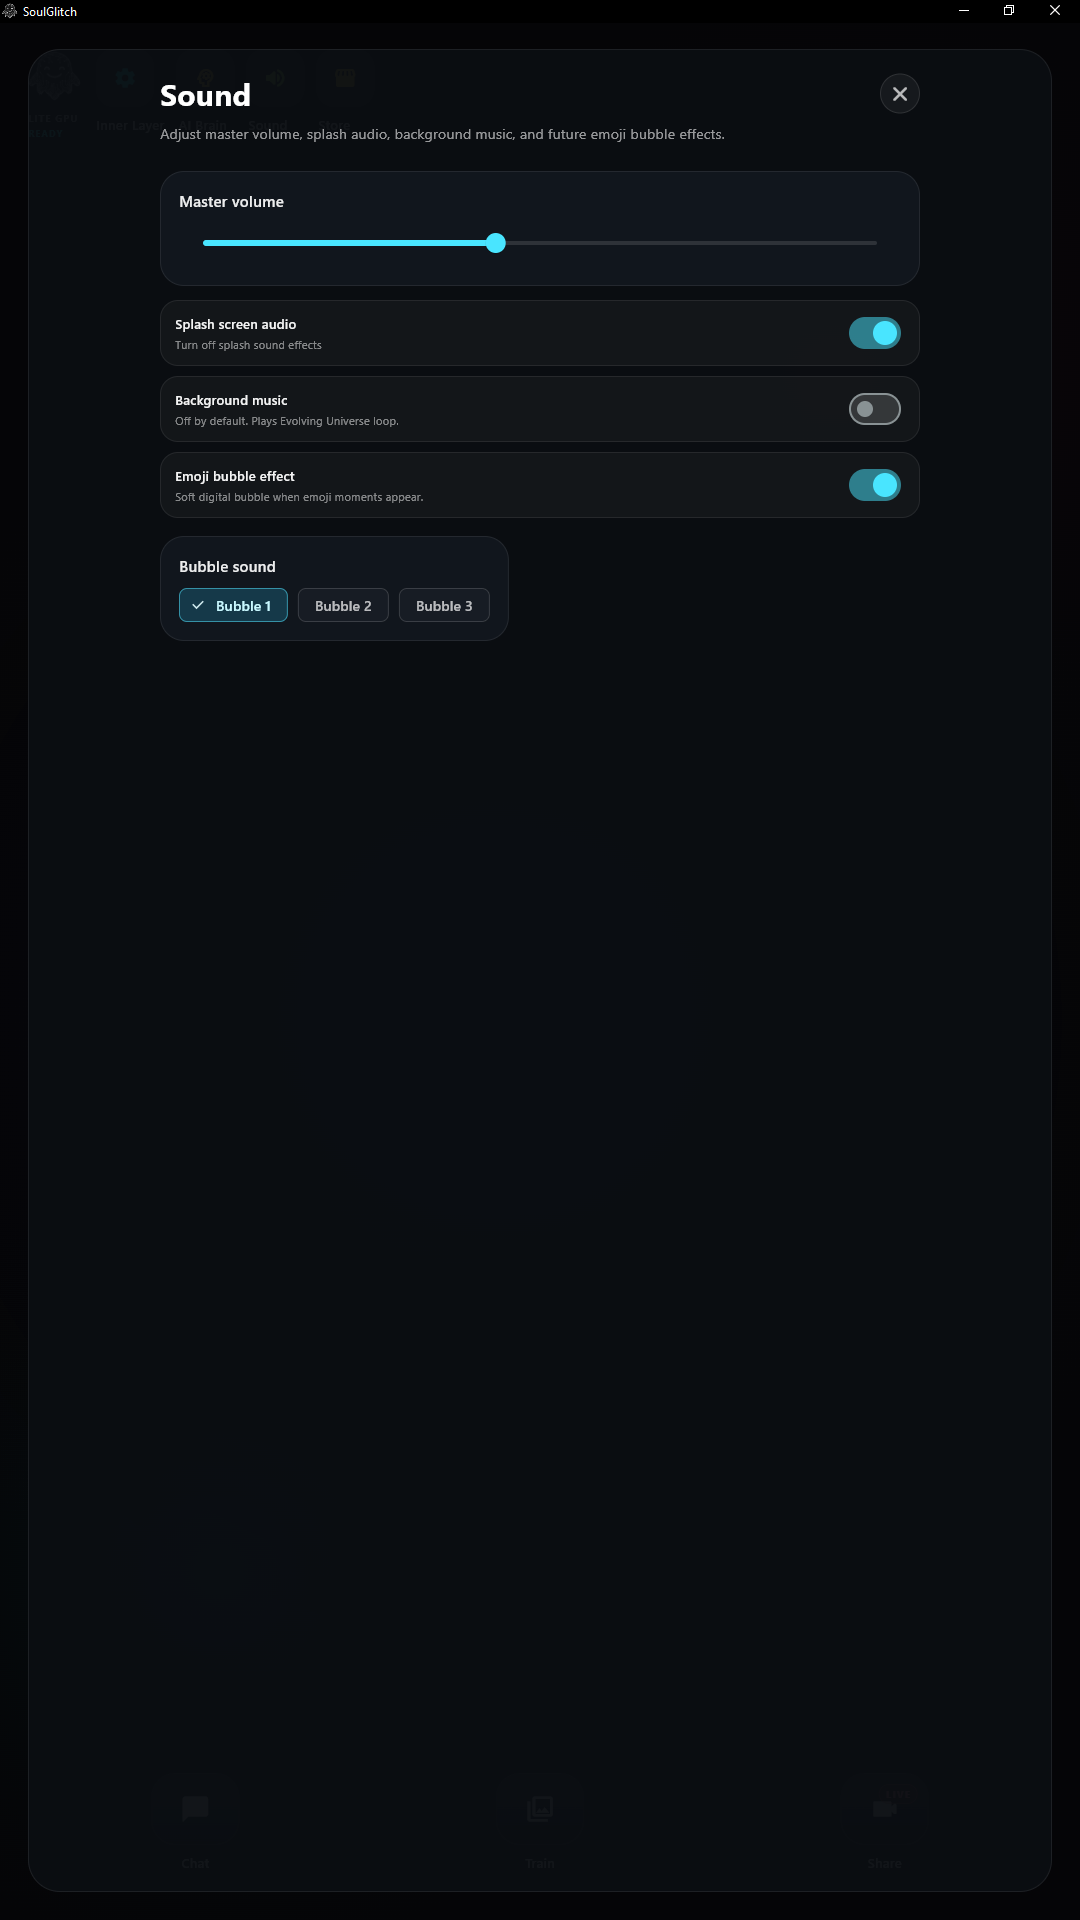
Task: Click the "Adjust master volume" description text
Action: (442, 134)
